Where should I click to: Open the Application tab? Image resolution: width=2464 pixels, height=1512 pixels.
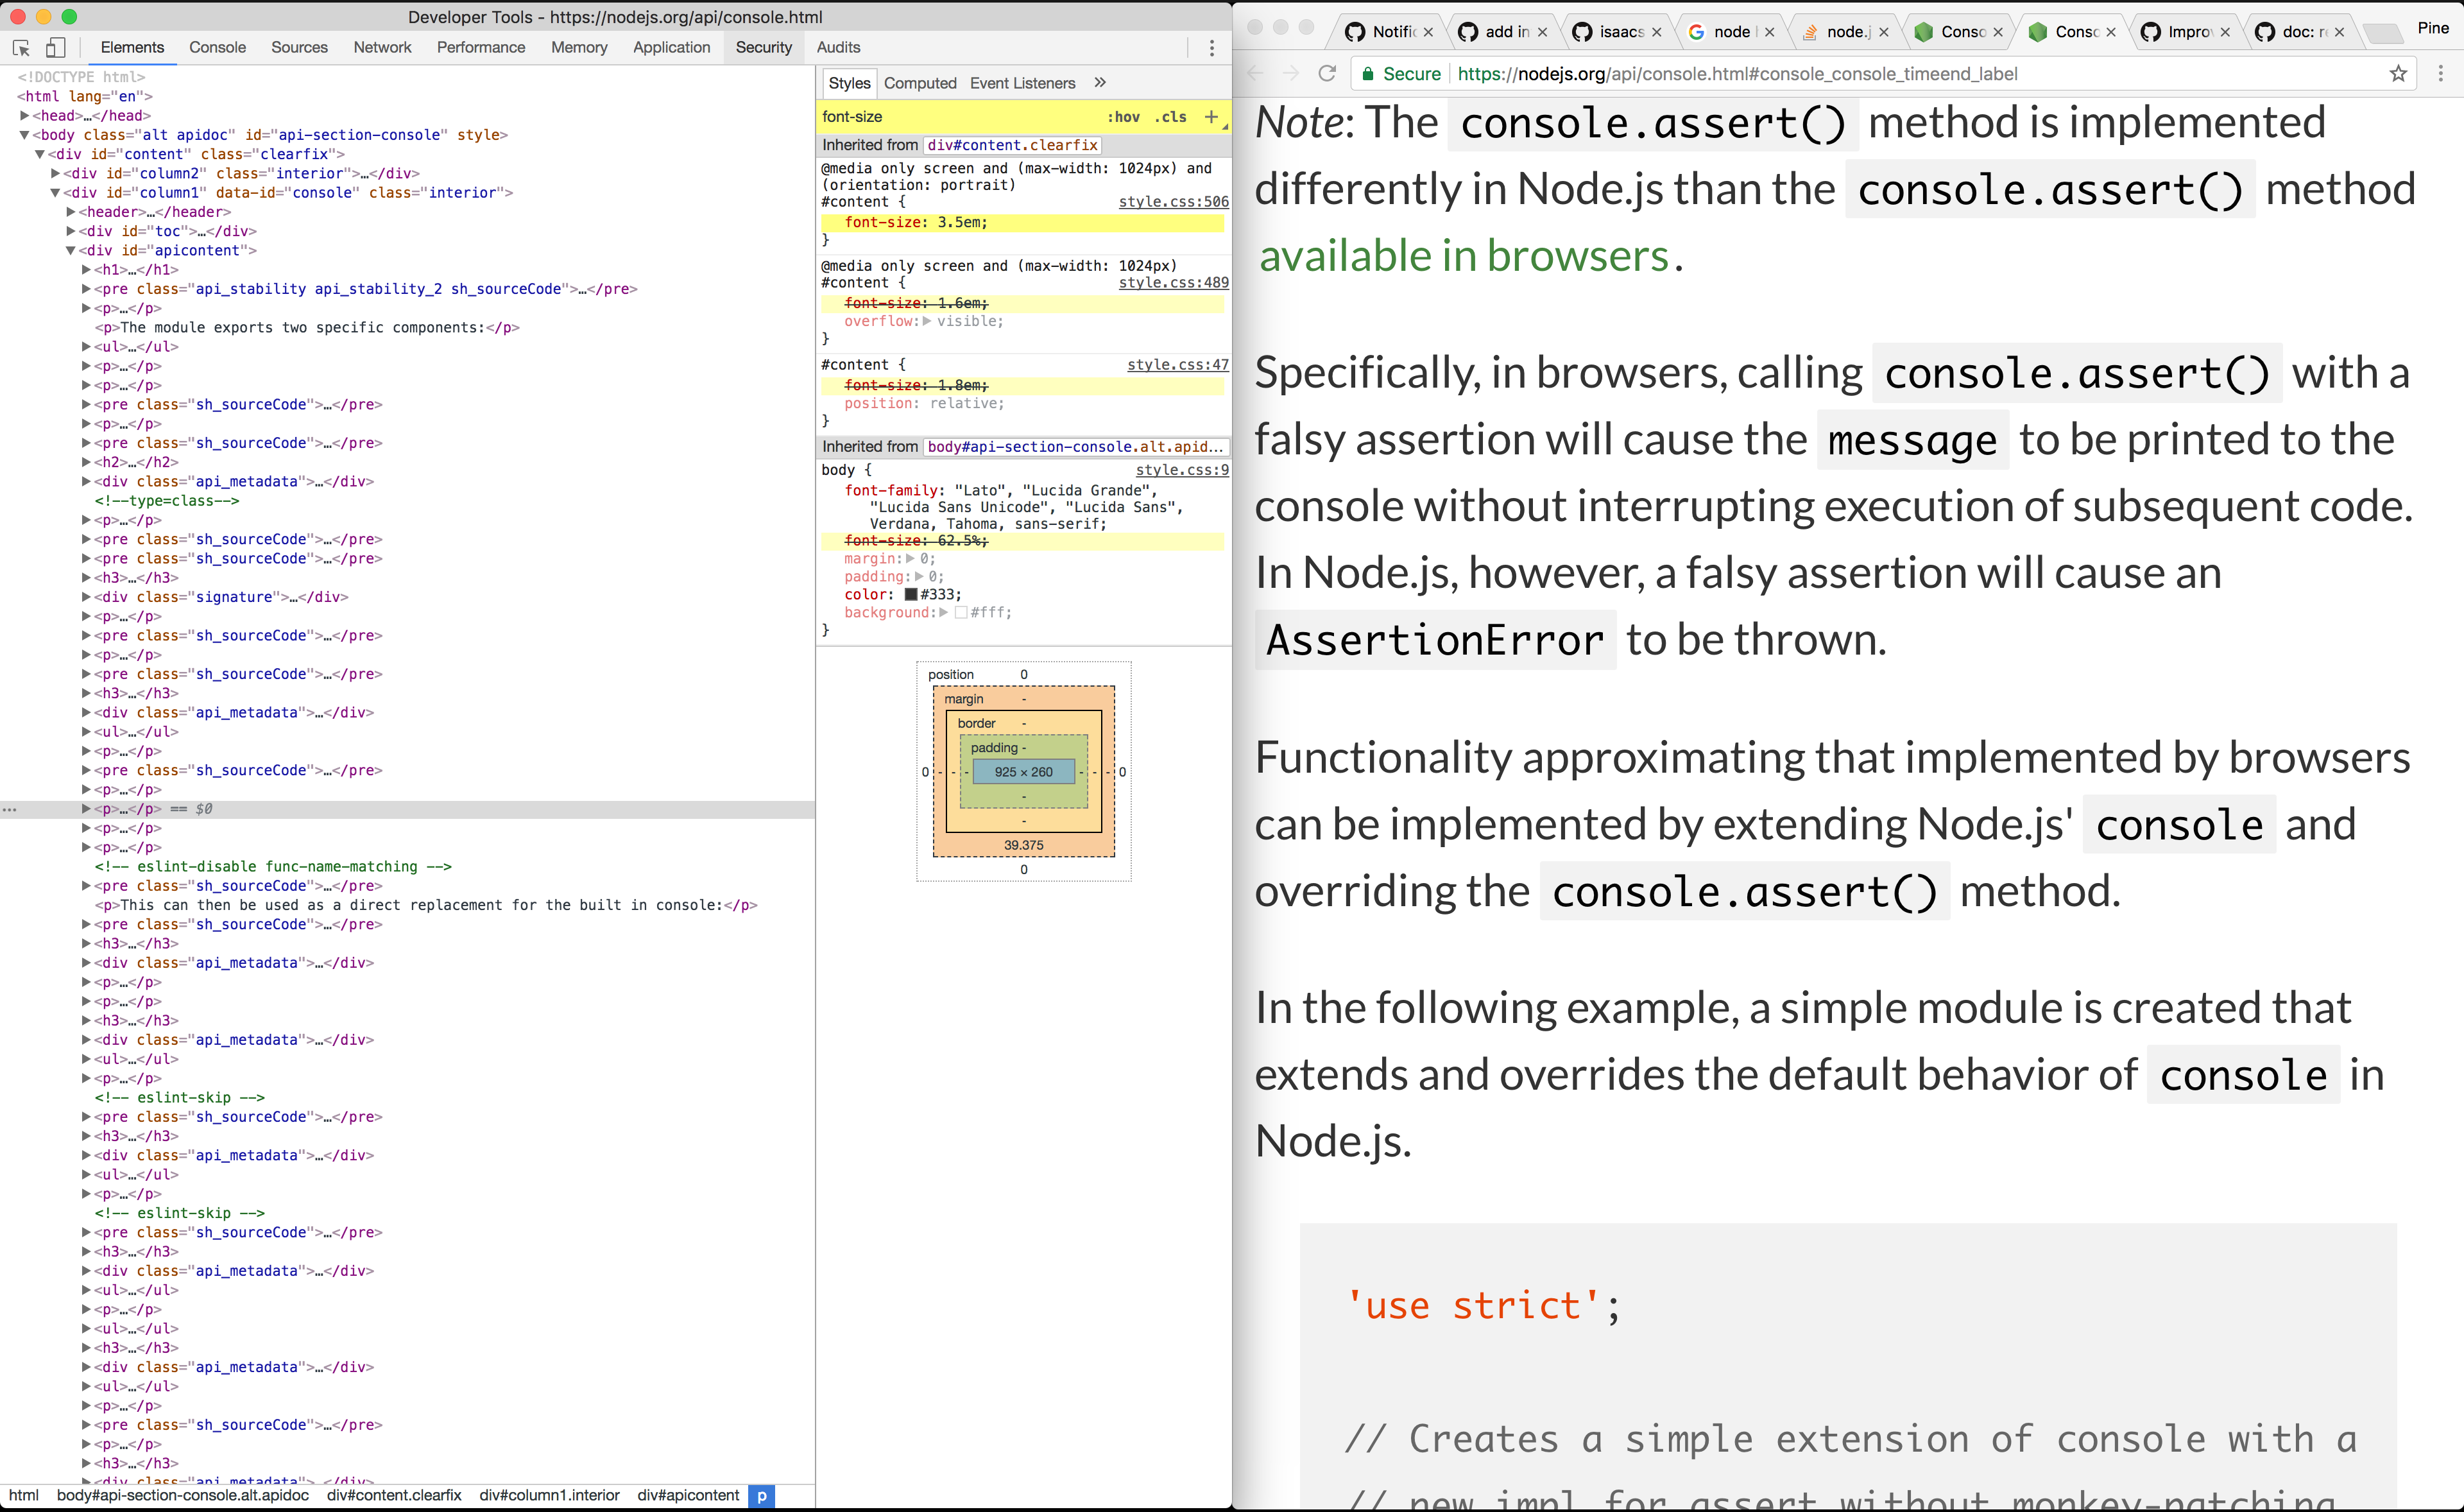(x=671, y=47)
